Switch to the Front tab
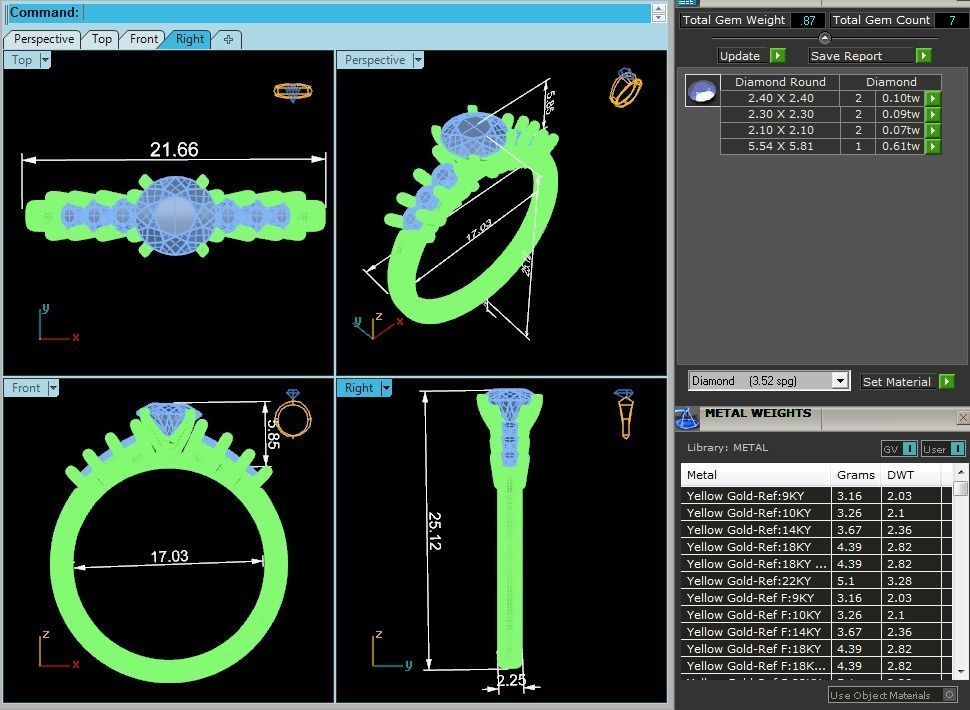 coord(144,39)
